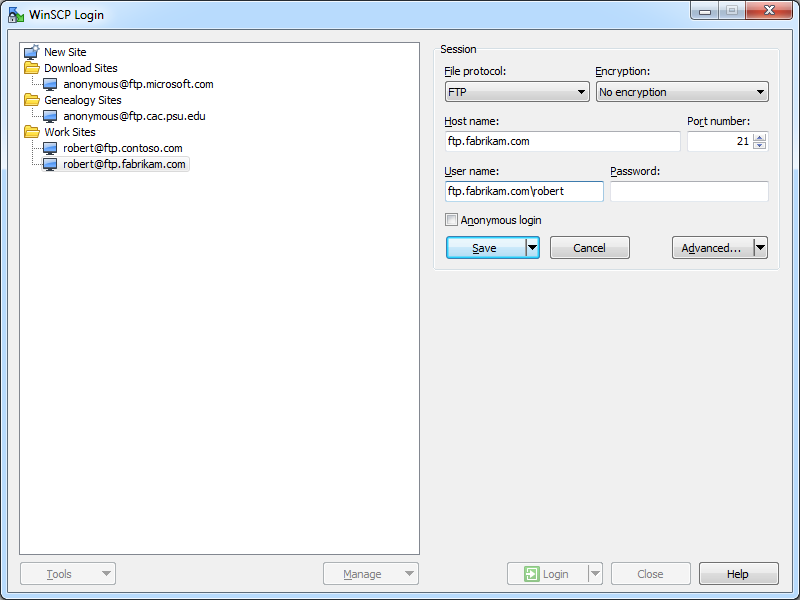This screenshot has width=800, height=600.
Task: Expand the Save button dropdown arrow
Action: pyautogui.click(x=532, y=248)
